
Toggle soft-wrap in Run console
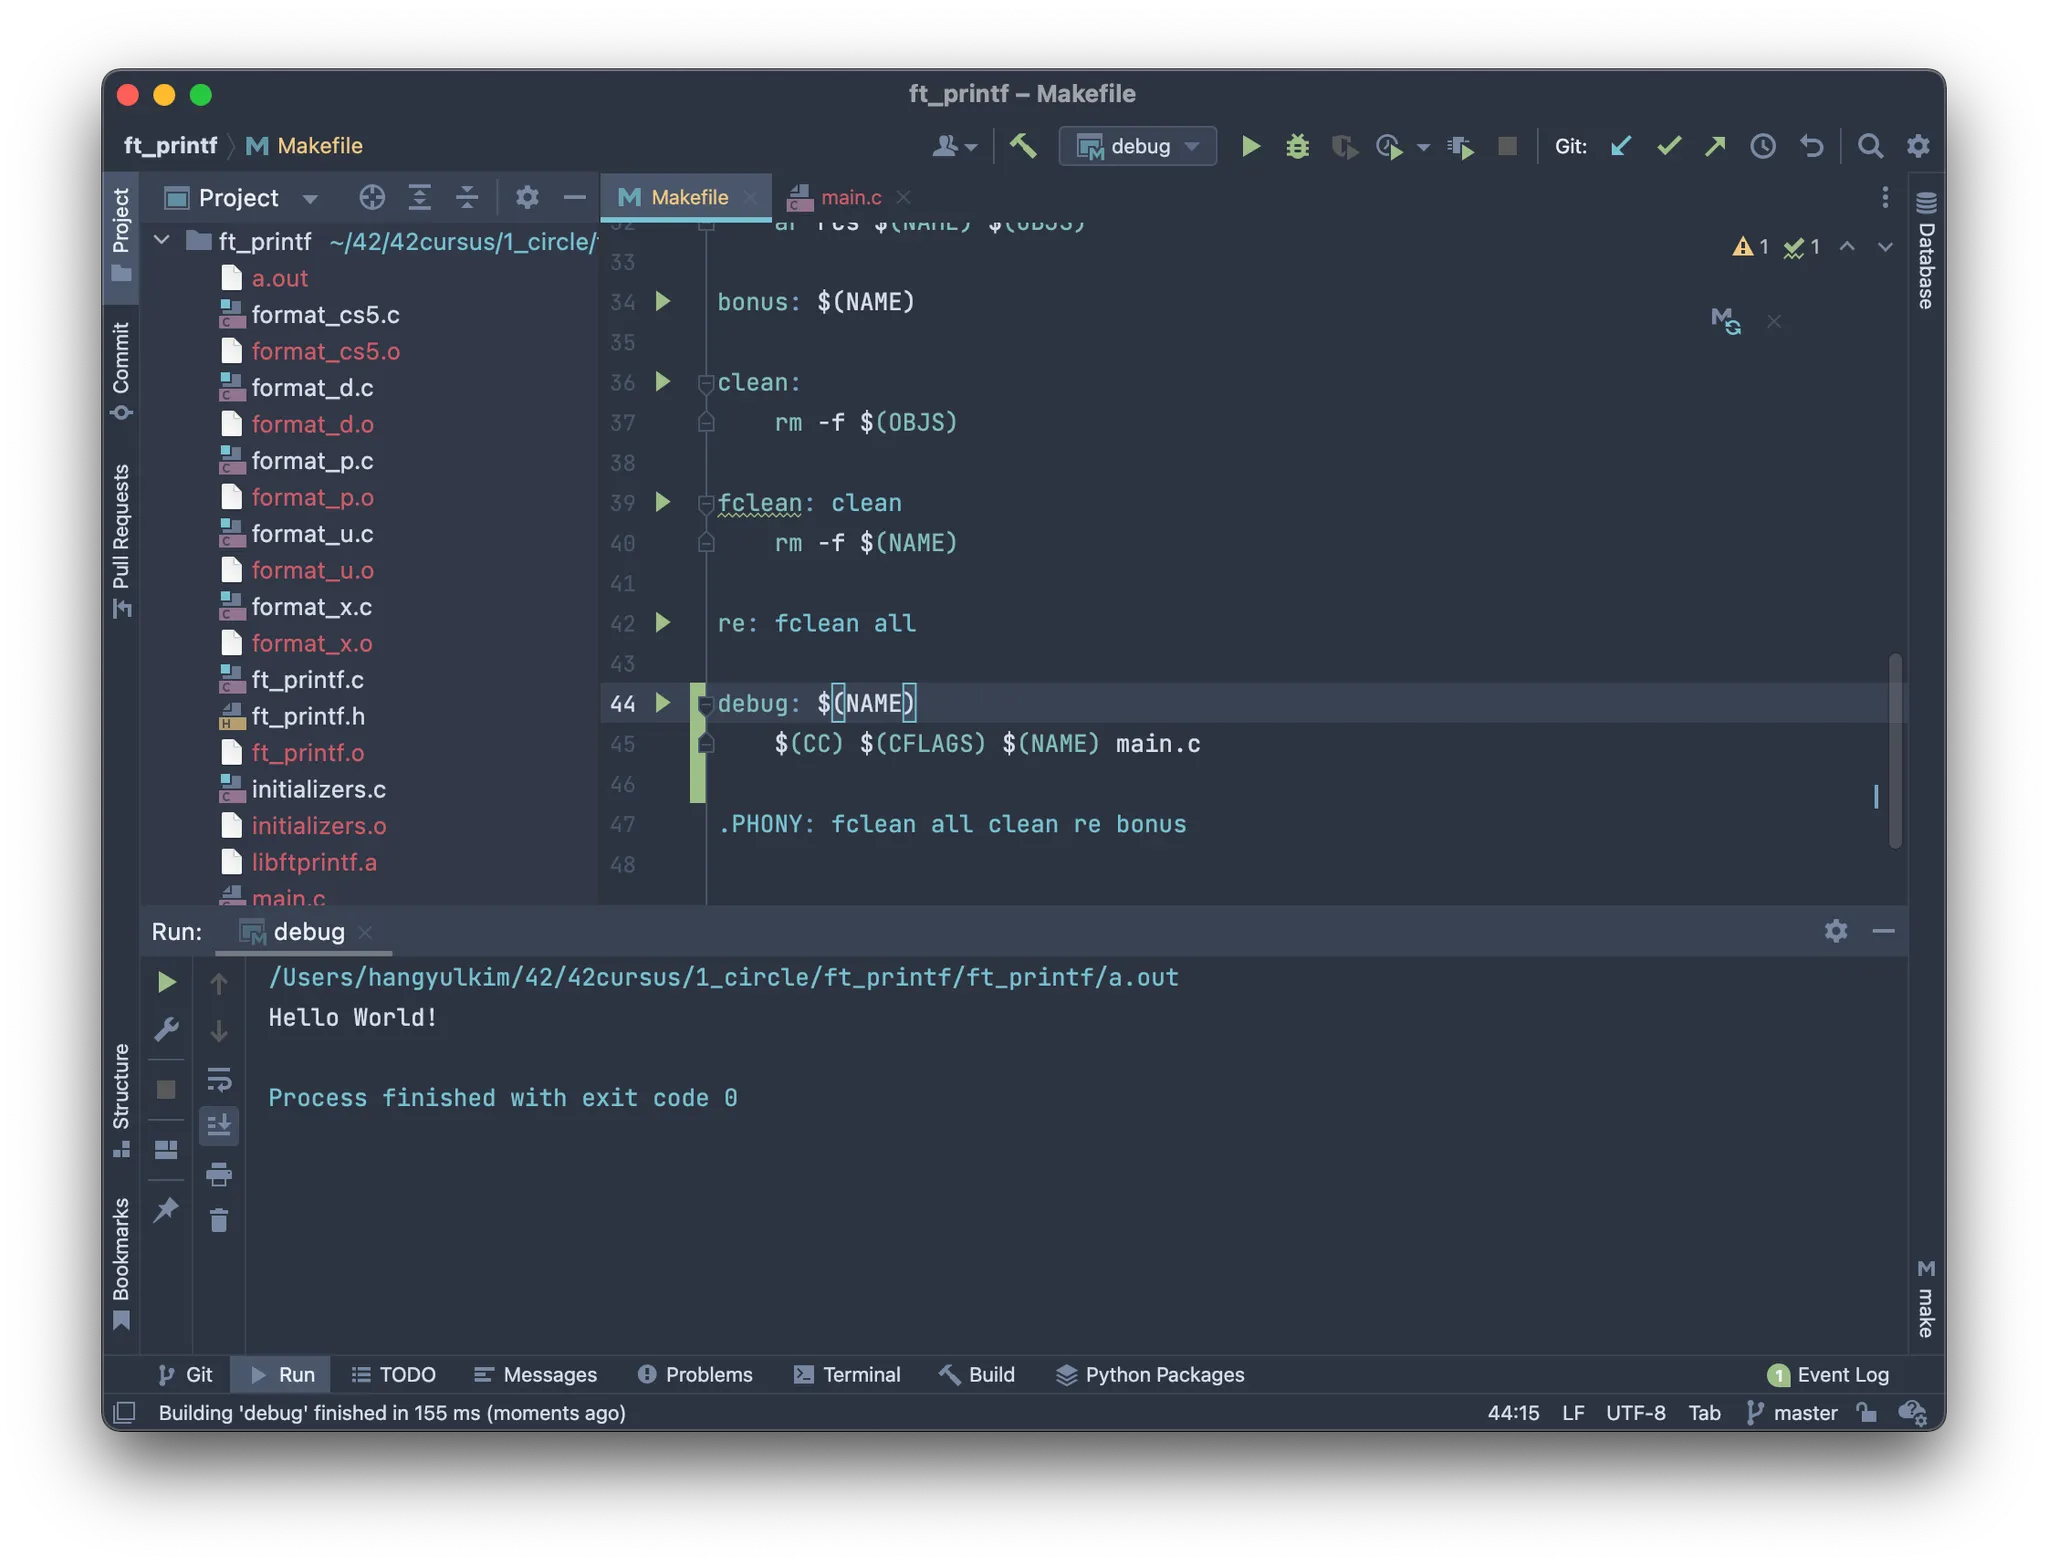click(x=219, y=1079)
